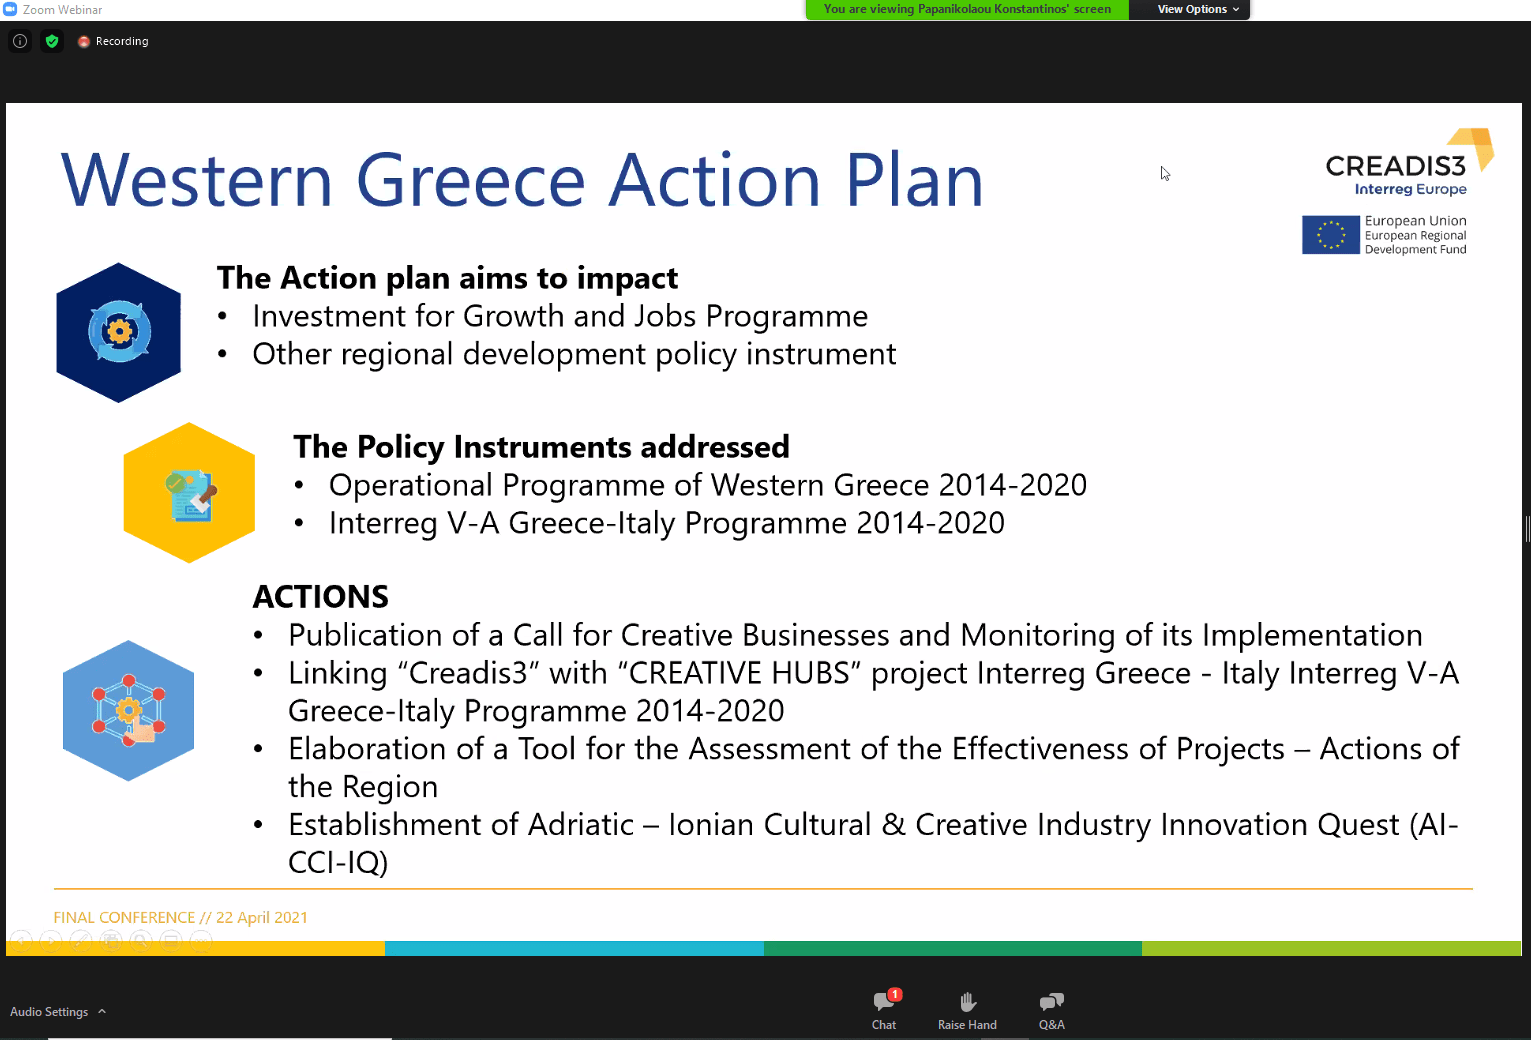Screen dimensions: 1531x1040
Task: Raise your hand in the webinar
Action: coord(967,1010)
